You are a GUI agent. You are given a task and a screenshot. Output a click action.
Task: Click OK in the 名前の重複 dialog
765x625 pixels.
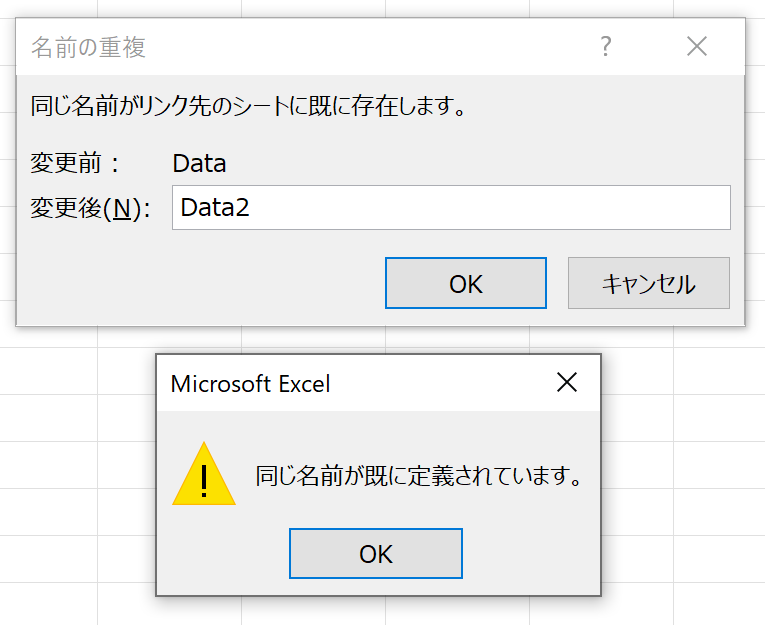tap(466, 283)
